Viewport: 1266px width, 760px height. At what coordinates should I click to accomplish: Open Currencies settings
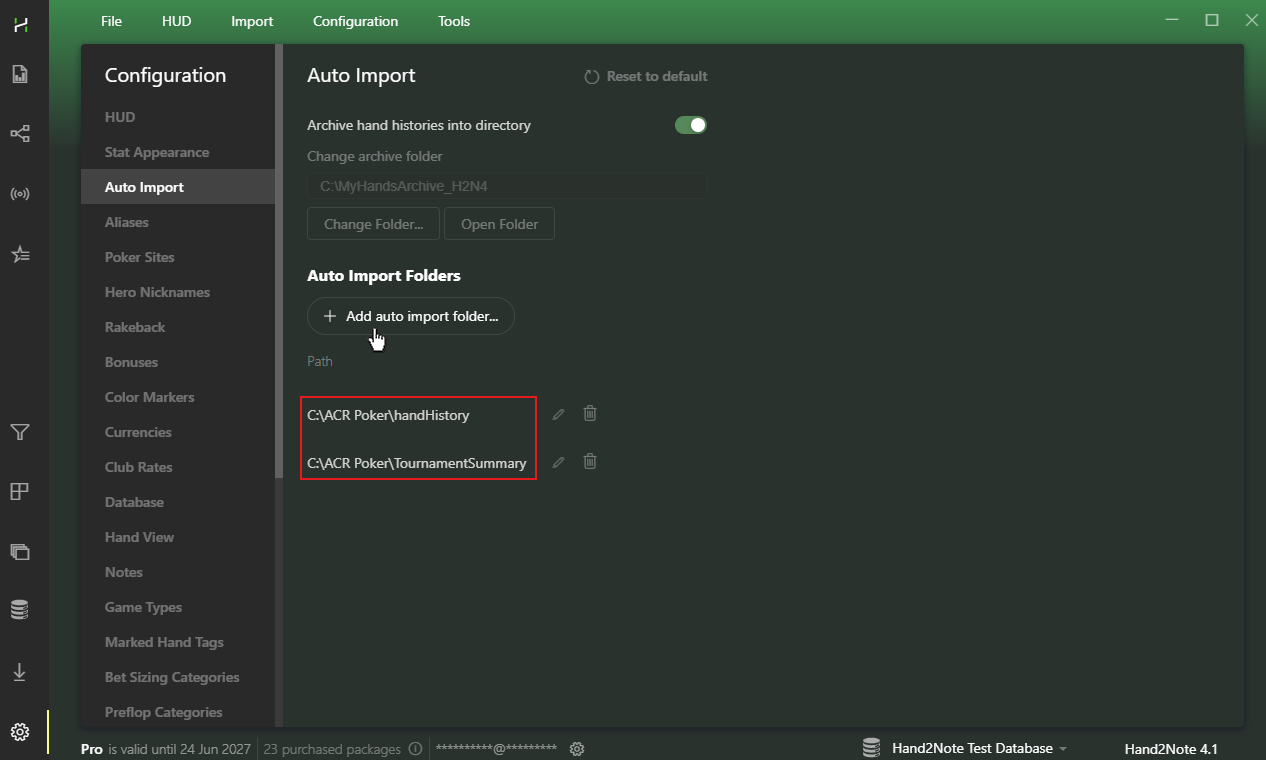178,432
